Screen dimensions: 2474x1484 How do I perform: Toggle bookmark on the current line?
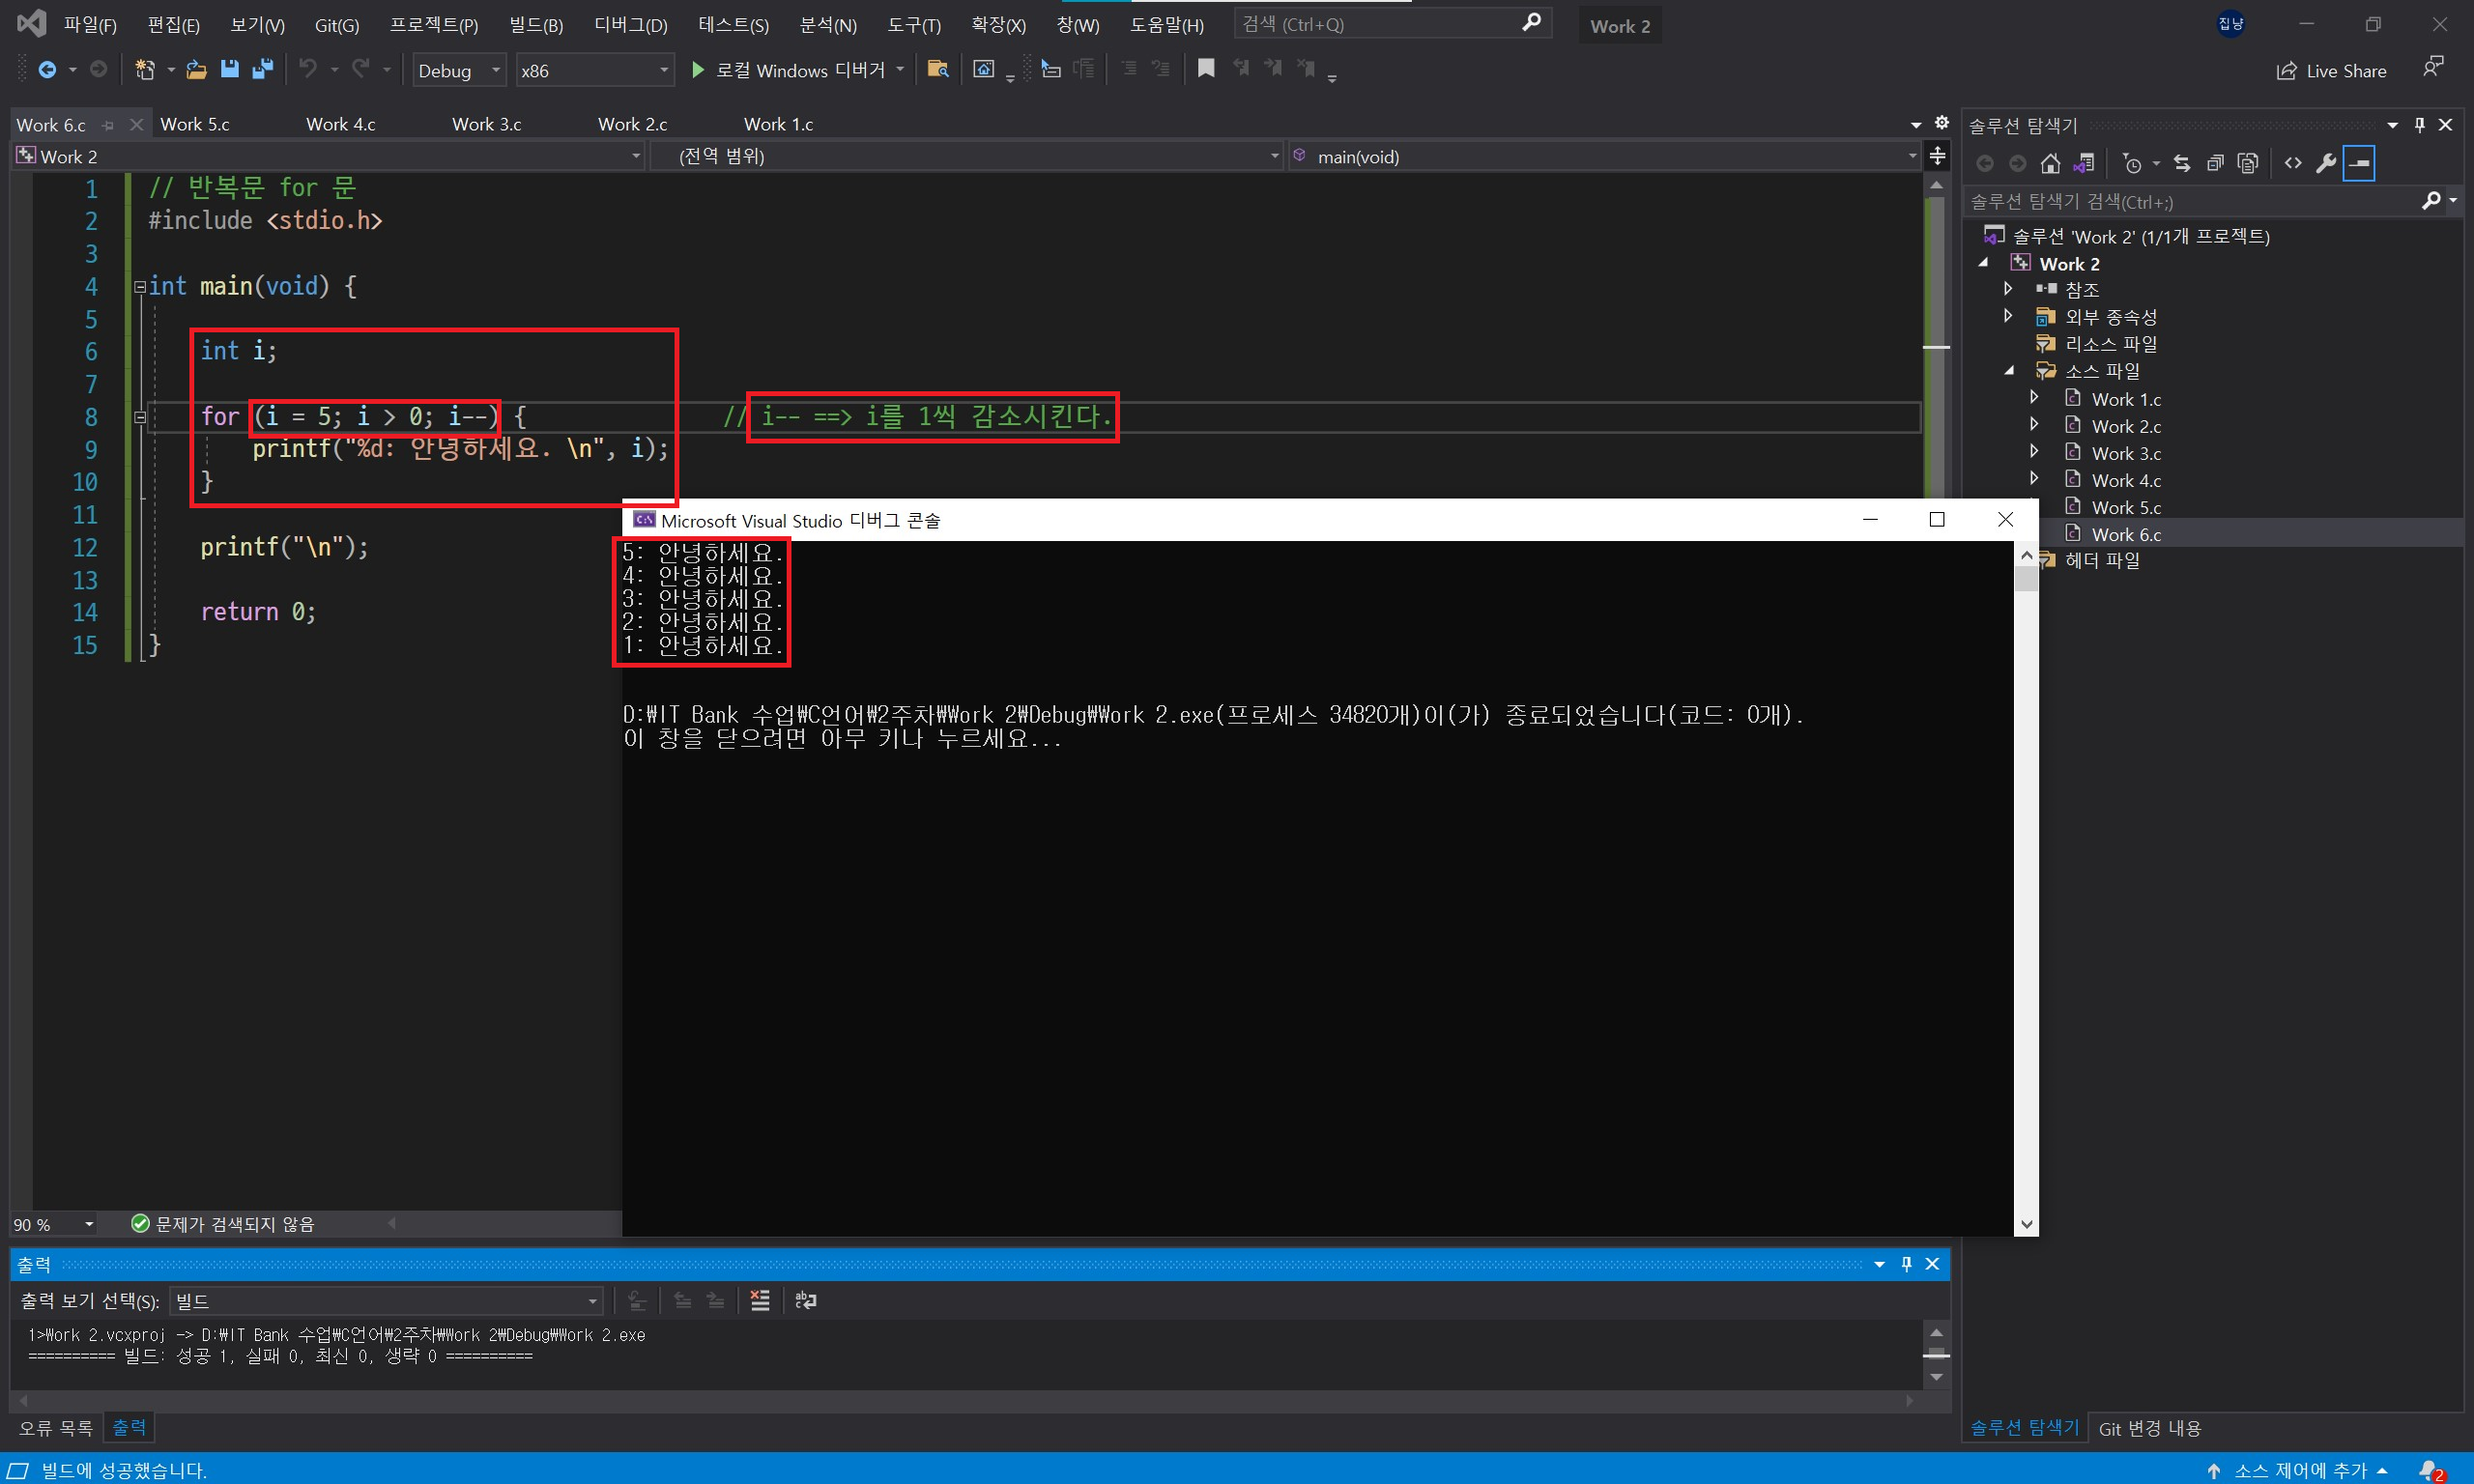(x=1206, y=69)
